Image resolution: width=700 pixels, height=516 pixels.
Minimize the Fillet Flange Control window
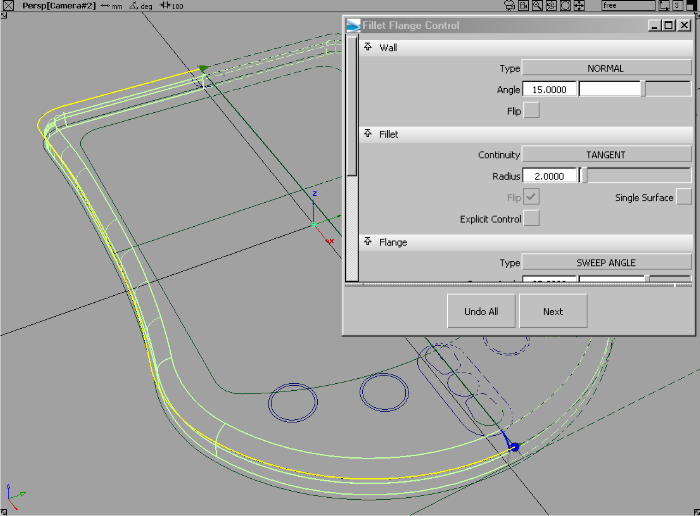click(x=654, y=25)
